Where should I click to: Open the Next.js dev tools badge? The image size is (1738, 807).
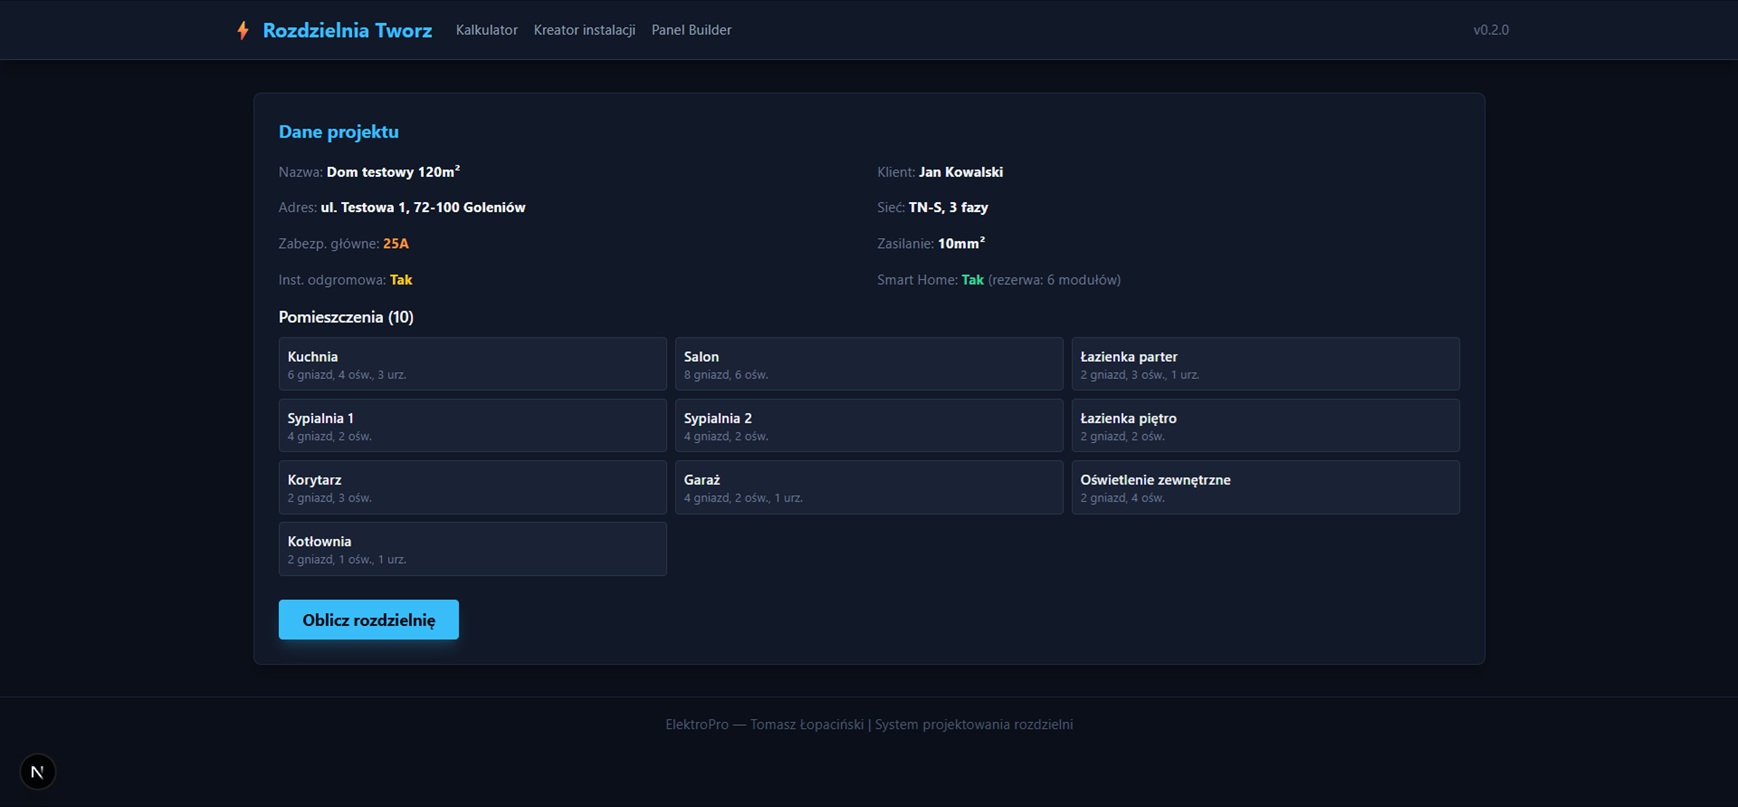coord(37,772)
